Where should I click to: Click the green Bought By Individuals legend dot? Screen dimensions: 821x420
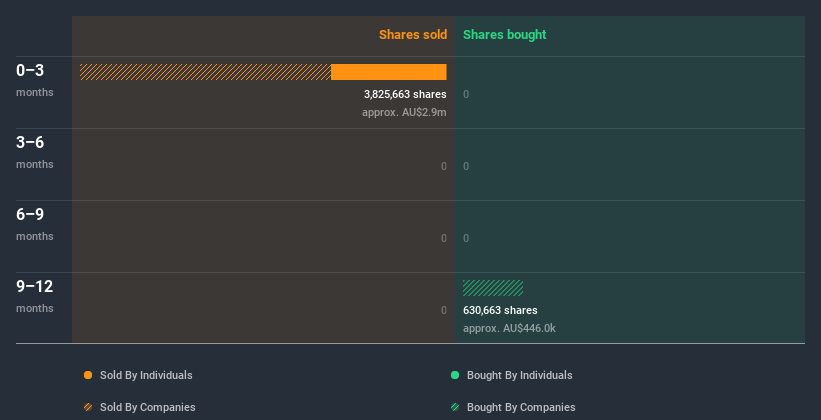(x=455, y=375)
